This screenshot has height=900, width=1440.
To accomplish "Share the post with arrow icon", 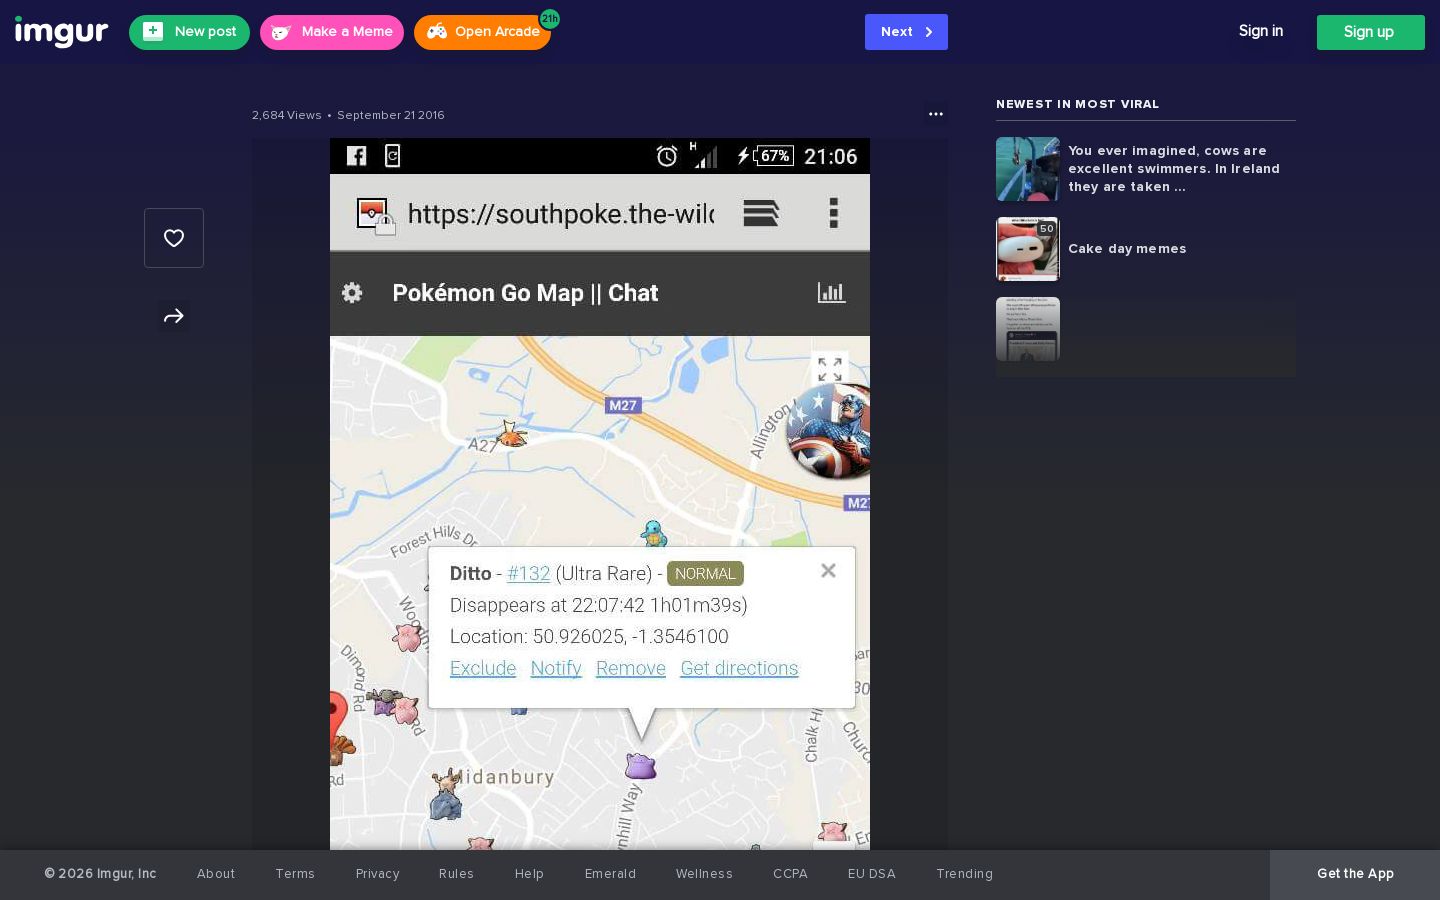I will (174, 316).
